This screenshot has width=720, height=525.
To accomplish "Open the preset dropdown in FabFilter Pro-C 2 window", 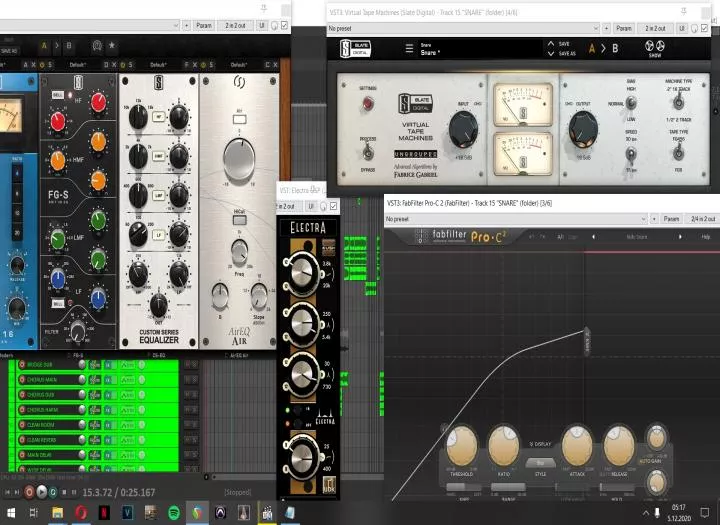I will [x=516, y=219].
